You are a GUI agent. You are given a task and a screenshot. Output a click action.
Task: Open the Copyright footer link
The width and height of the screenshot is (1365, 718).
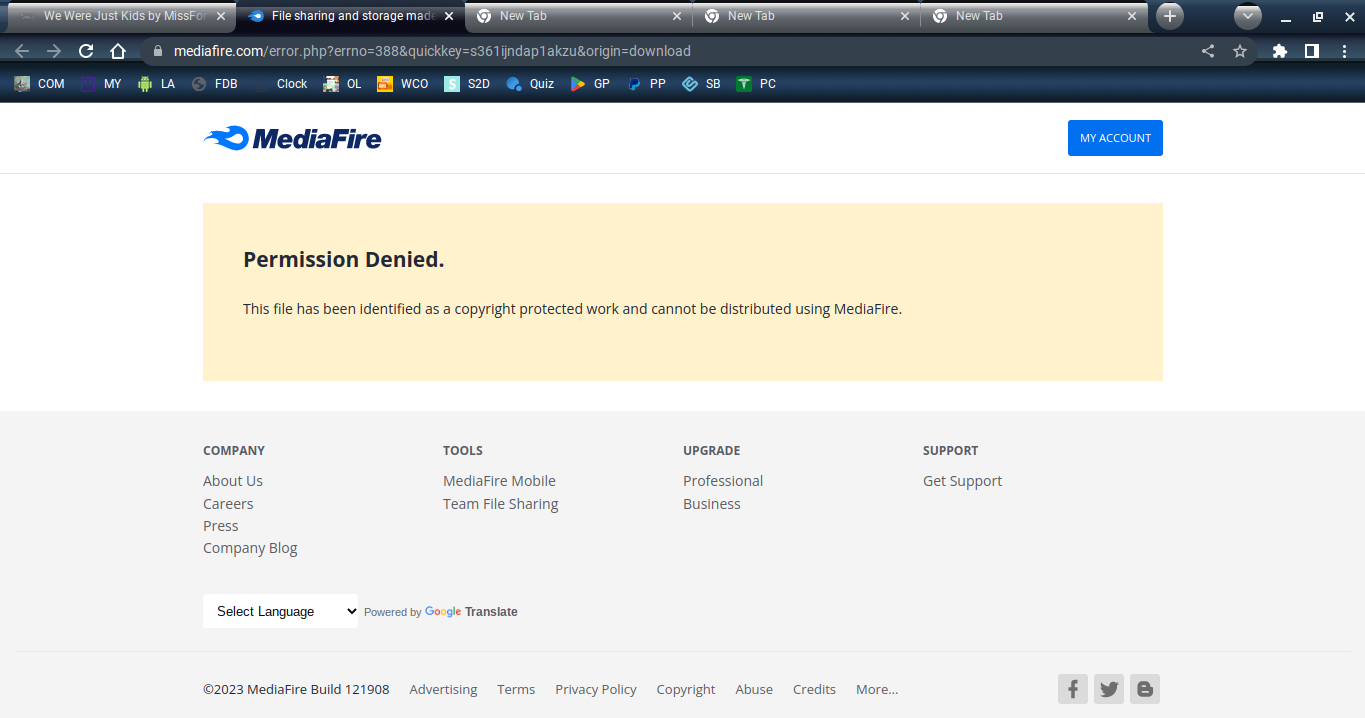click(x=686, y=689)
